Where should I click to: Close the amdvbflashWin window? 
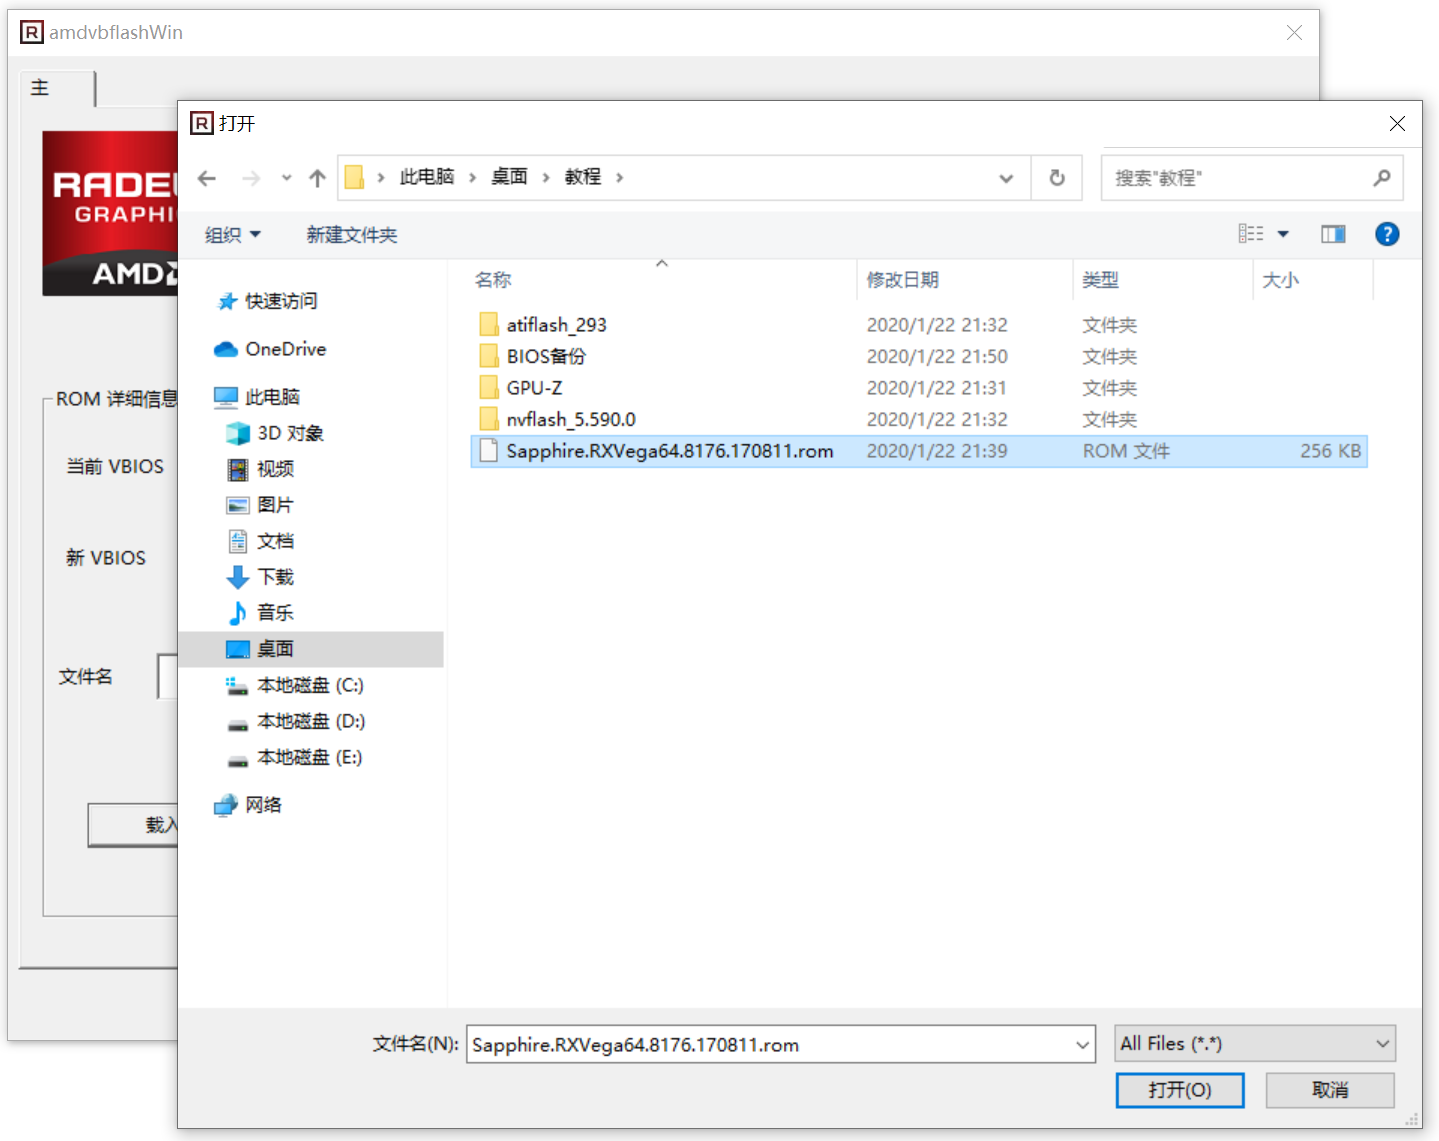[1294, 33]
